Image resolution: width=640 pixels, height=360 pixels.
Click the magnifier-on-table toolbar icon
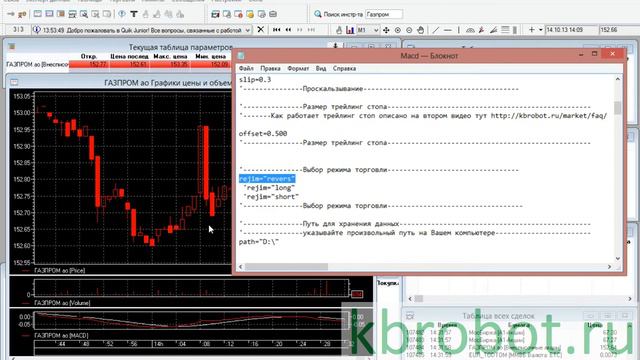click(x=84, y=14)
